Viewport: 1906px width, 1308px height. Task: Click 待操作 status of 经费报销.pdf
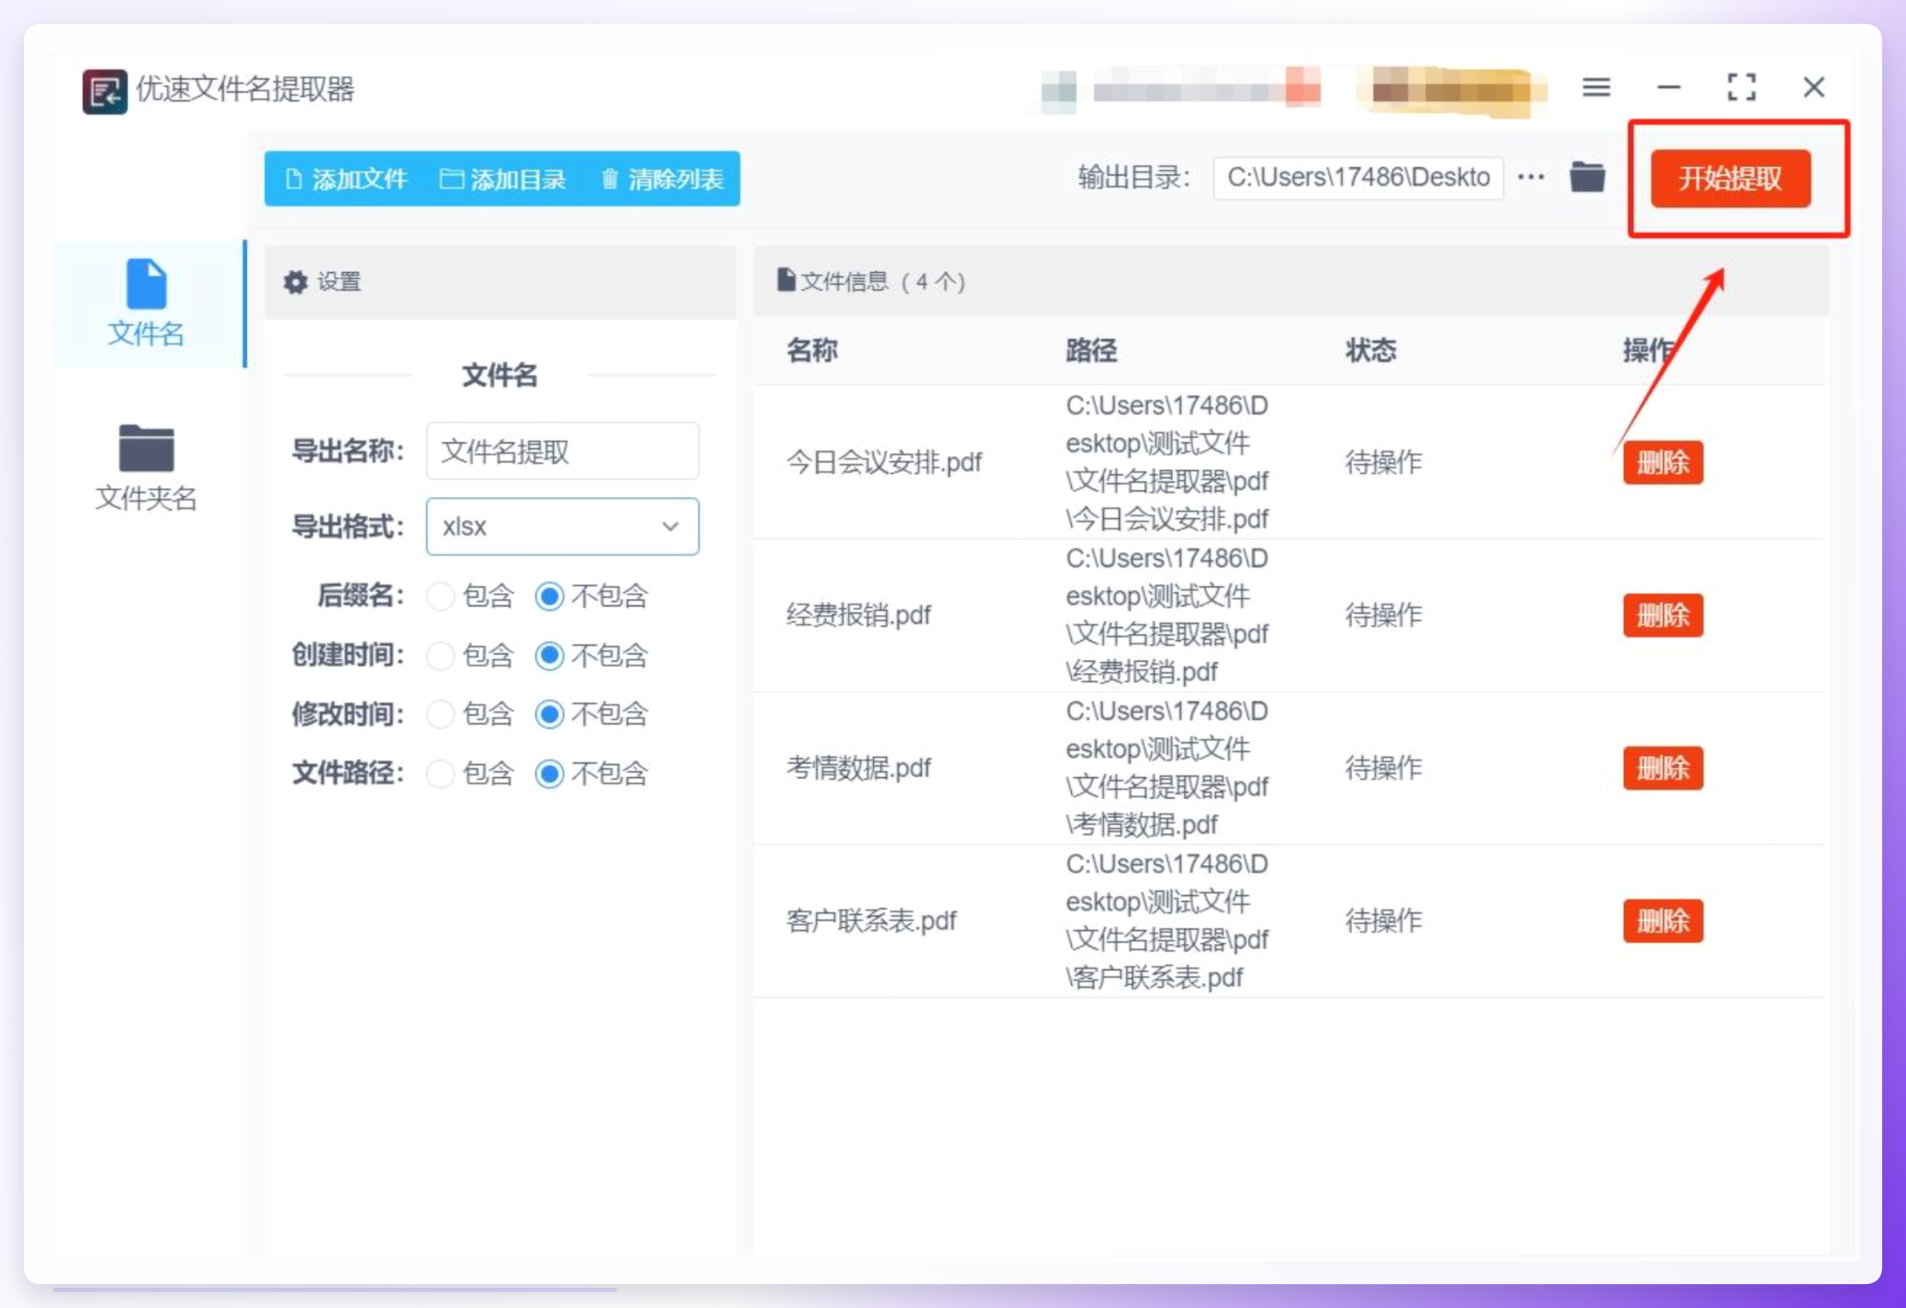tap(1383, 615)
